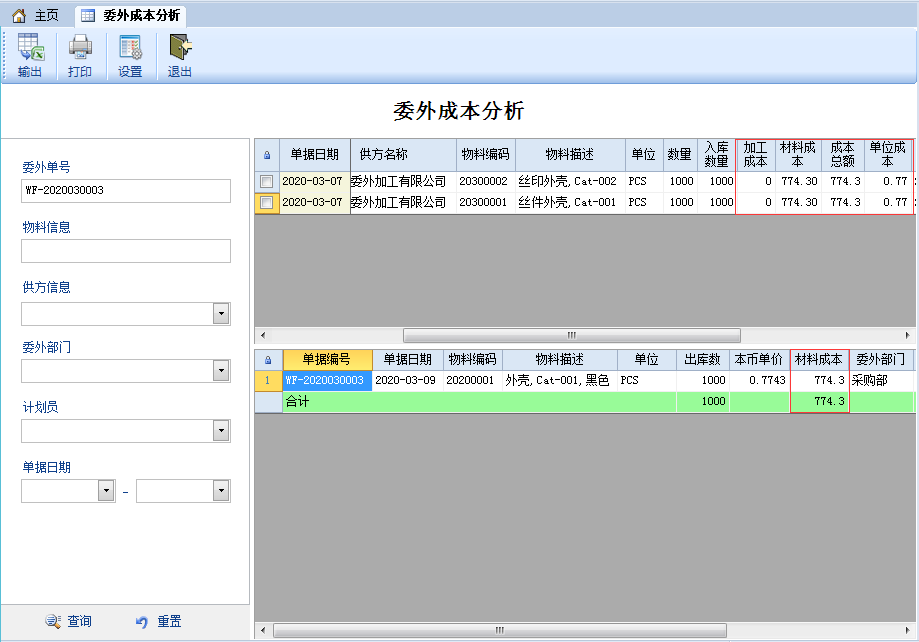Click lower grid 材料成本 column header
This screenshot has height=642, width=919.
[819, 359]
